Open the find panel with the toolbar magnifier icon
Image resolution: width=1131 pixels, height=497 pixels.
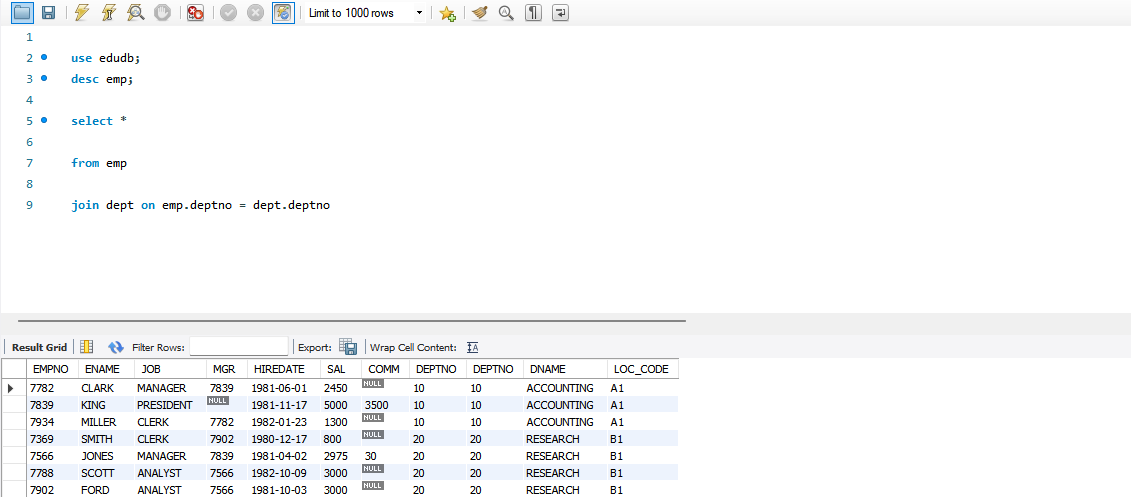506,12
